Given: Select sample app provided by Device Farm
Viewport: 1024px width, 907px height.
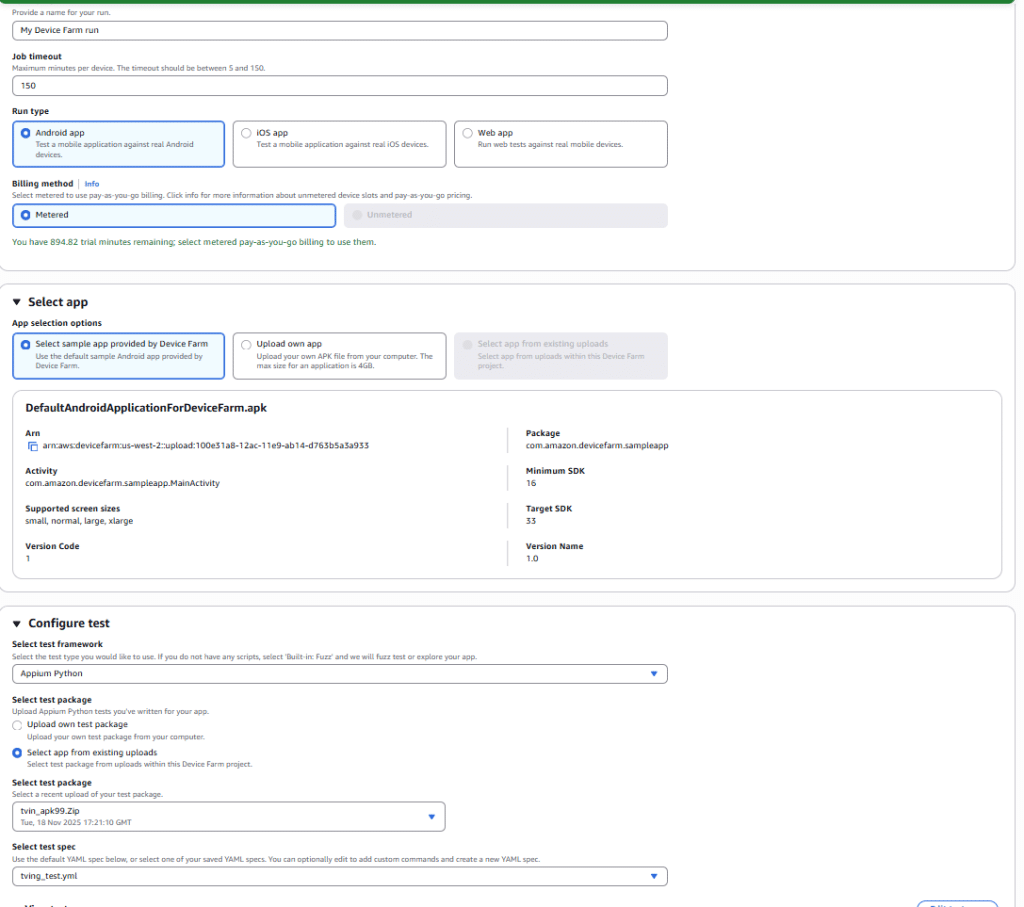Looking at the screenshot, I should pyautogui.click(x=26, y=344).
